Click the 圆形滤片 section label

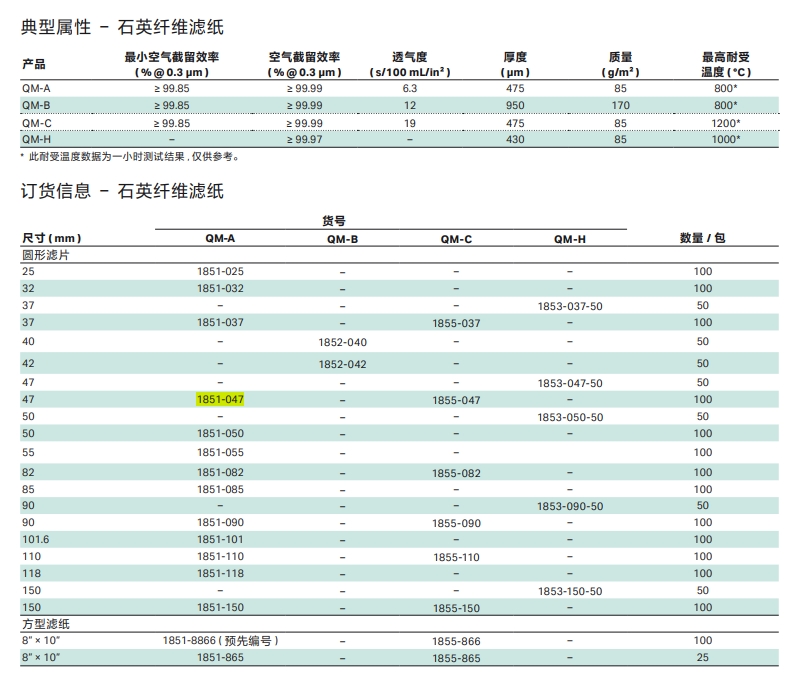45,255
